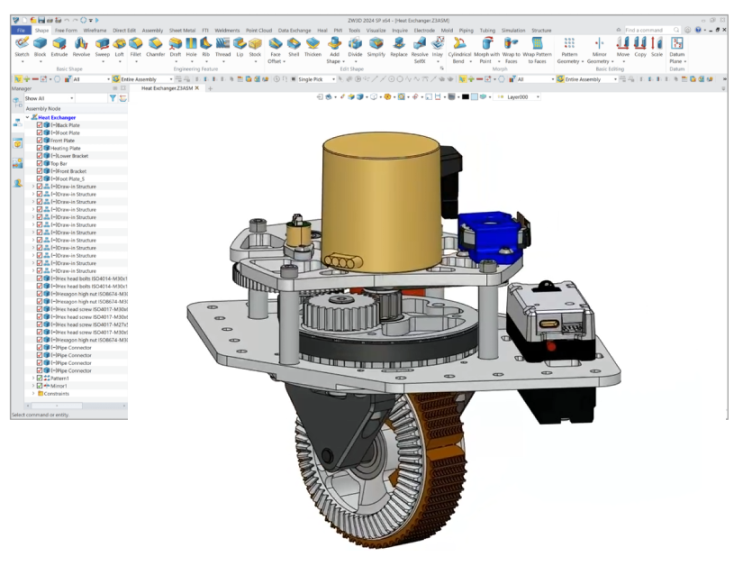Activate the Revolve tool
This screenshot has width=743, height=566.
(x=81, y=47)
